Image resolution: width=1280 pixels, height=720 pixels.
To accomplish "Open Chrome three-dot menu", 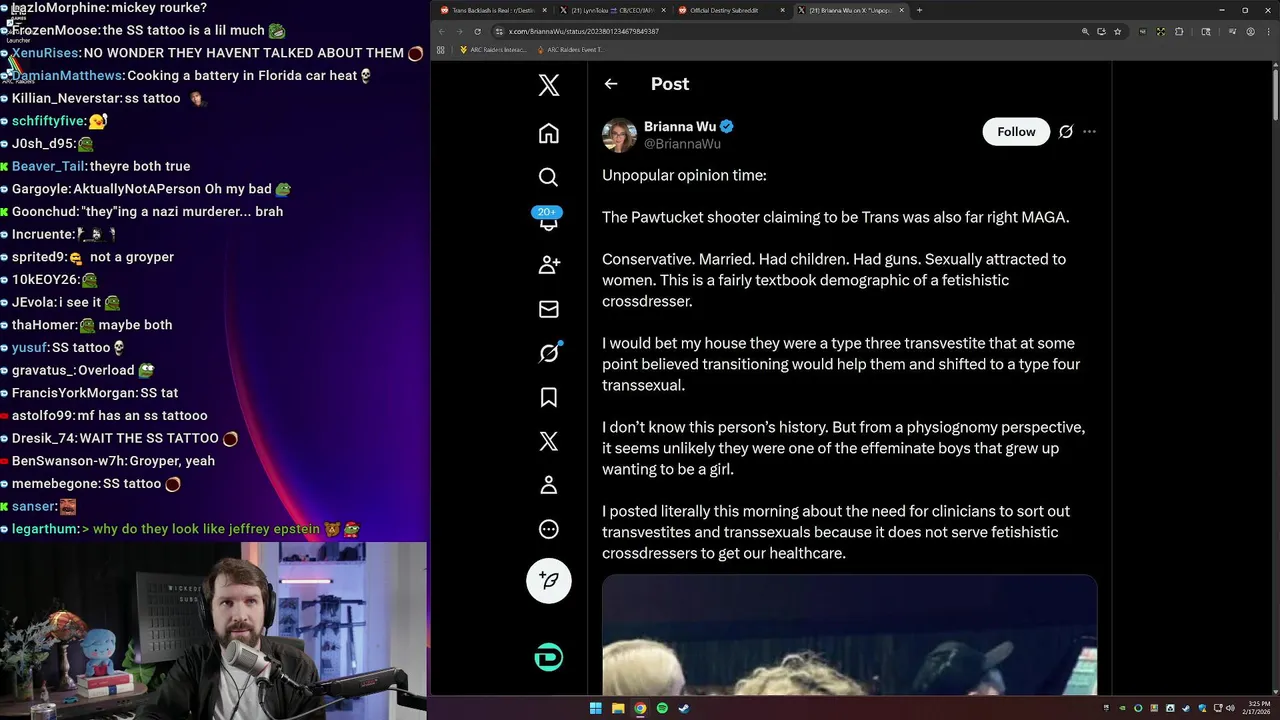I will click(x=1269, y=31).
